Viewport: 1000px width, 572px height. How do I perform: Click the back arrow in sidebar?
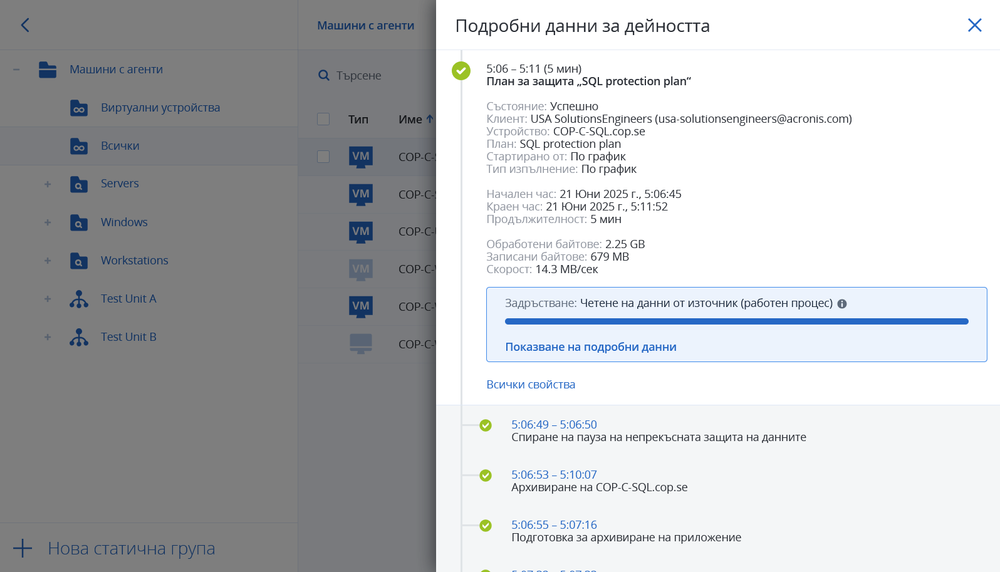coord(25,25)
